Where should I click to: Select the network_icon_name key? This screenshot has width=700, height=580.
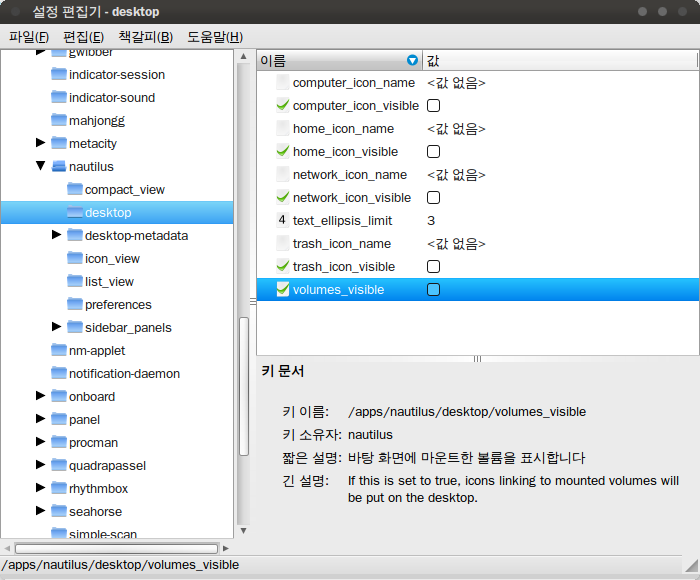(x=350, y=175)
